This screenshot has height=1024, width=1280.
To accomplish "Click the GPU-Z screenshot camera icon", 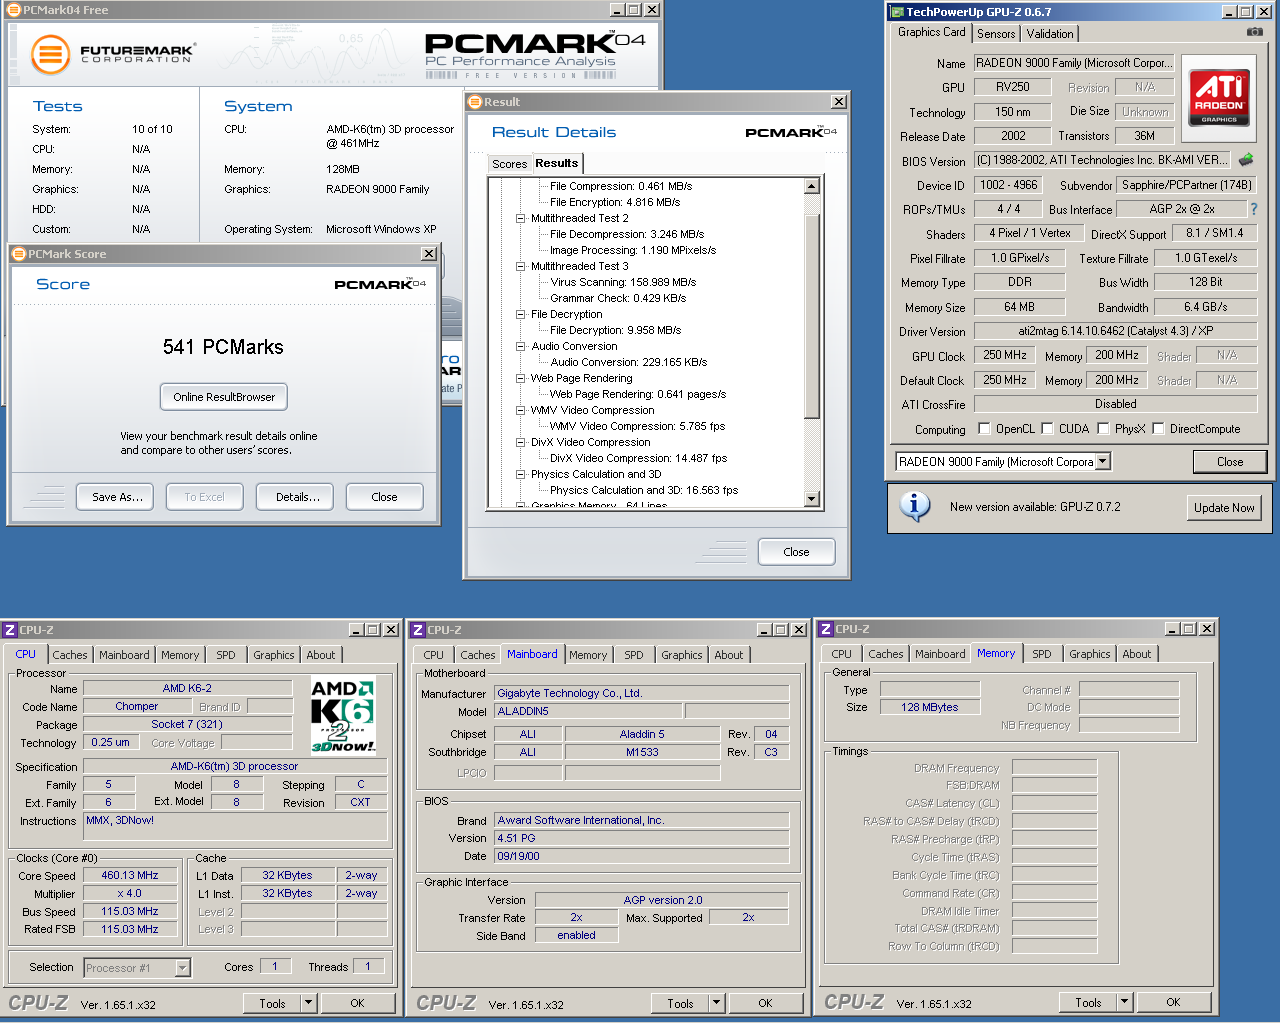I will (1254, 32).
